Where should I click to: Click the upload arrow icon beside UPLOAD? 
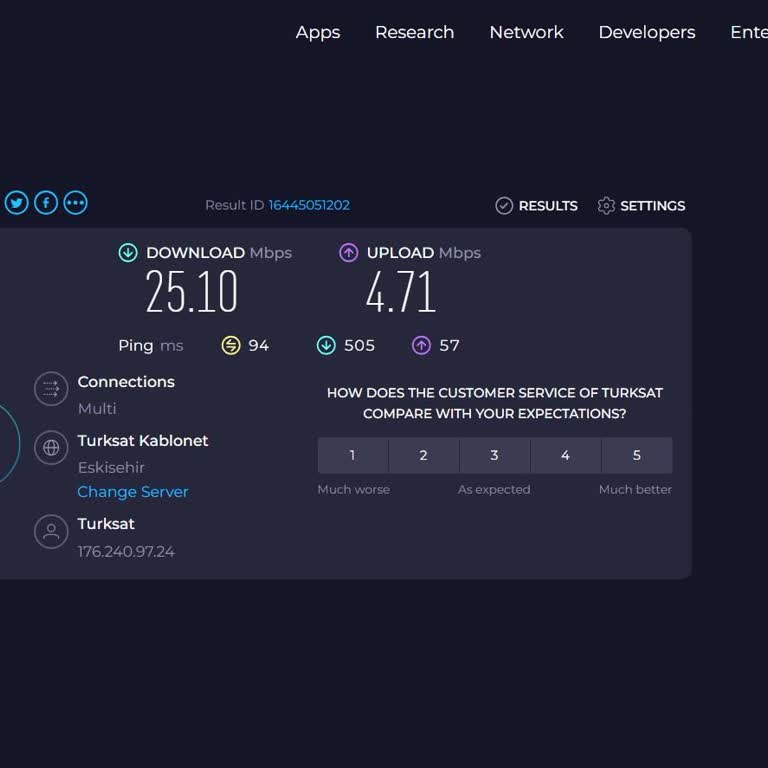pyautogui.click(x=349, y=253)
